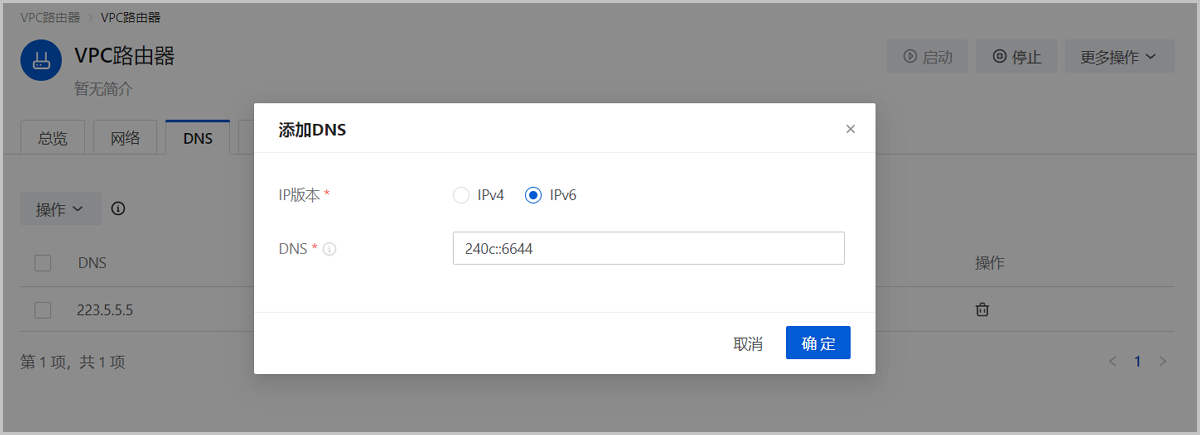Image resolution: width=1200 pixels, height=435 pixels.
Task: Open the 网络 tab
Action: (125, 138)
